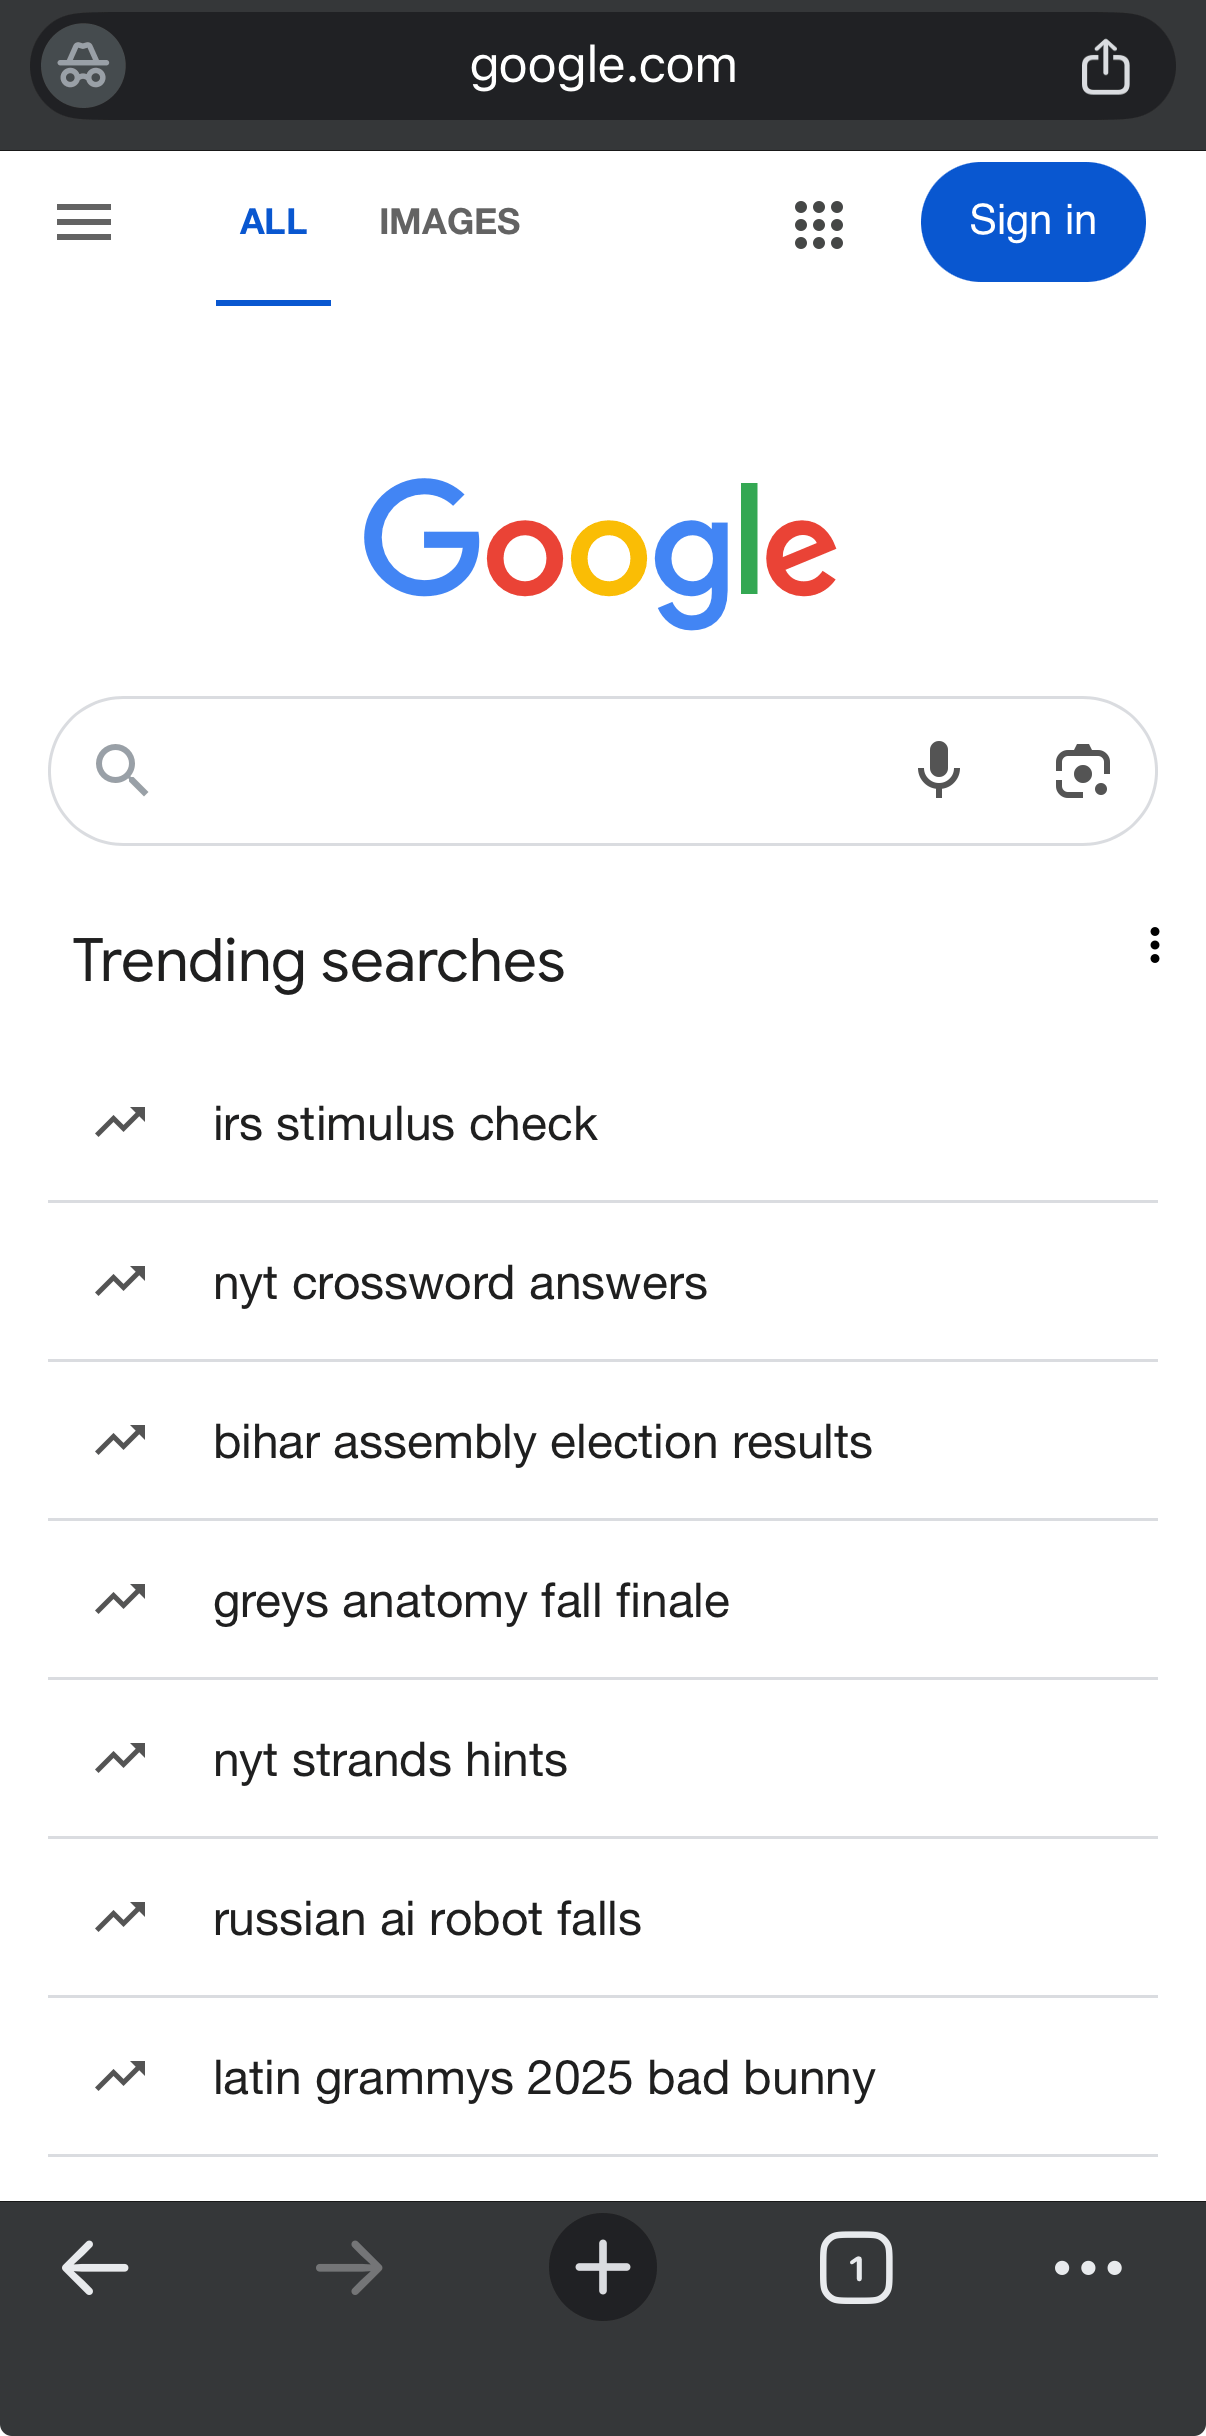
Task: Select the voice search microphone icon
Action: pos(938,770)
